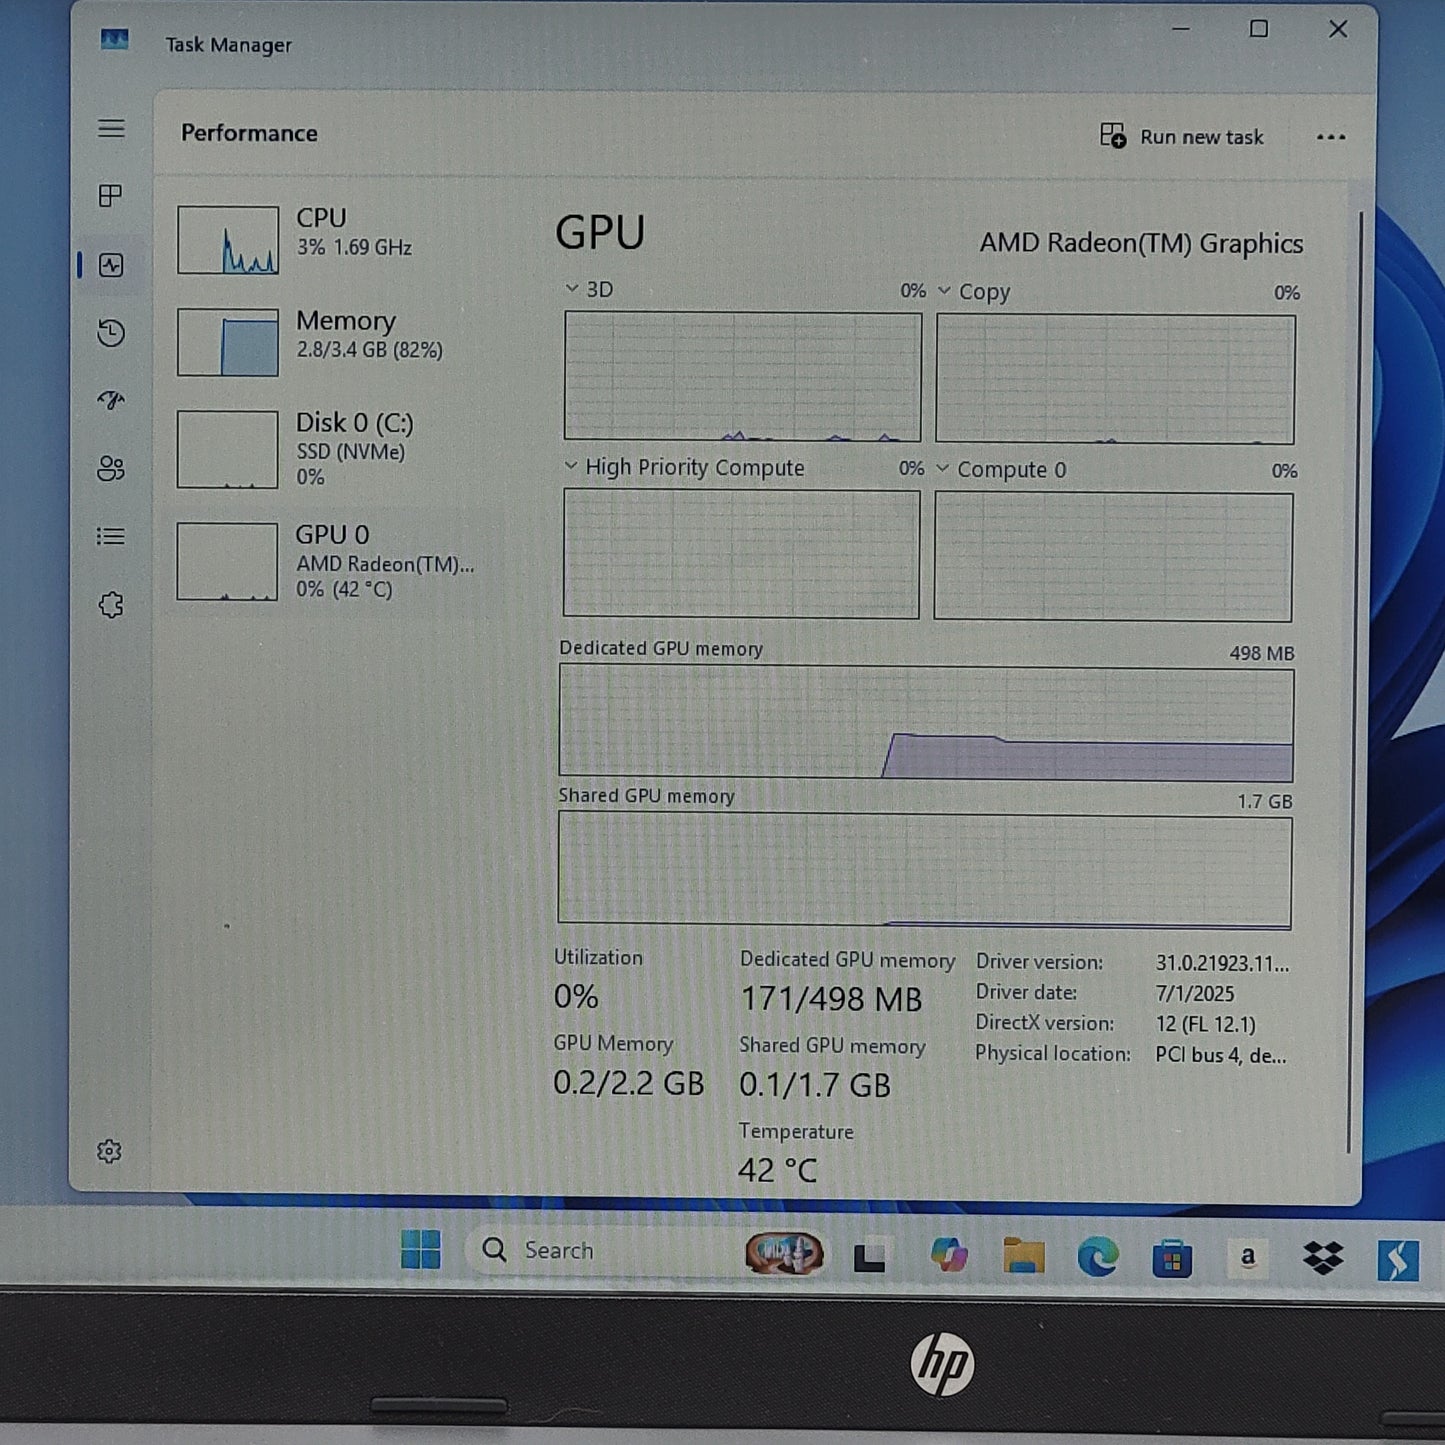Open the Compute 0 engine dropdown
1445x1445 pixels.
[942, 469]
